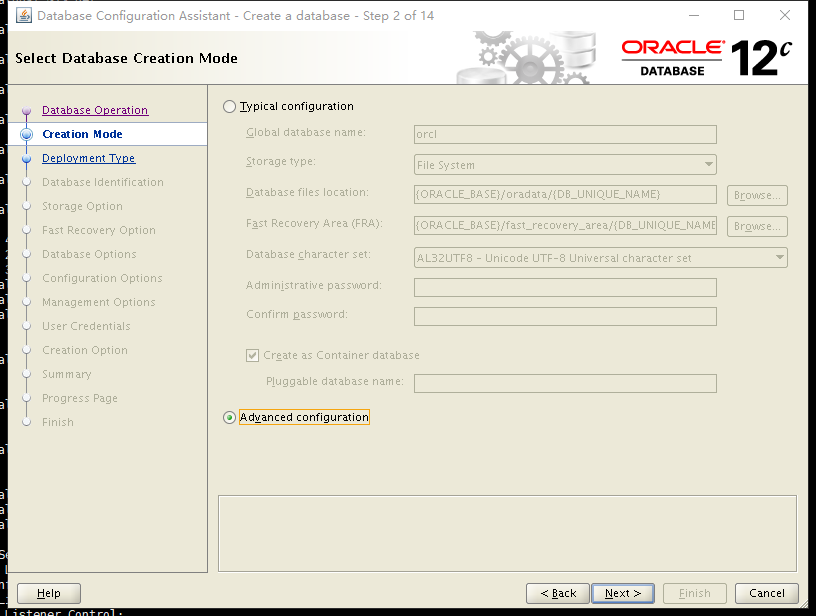Select the Typical configuration radio button

tap(230, 107)
